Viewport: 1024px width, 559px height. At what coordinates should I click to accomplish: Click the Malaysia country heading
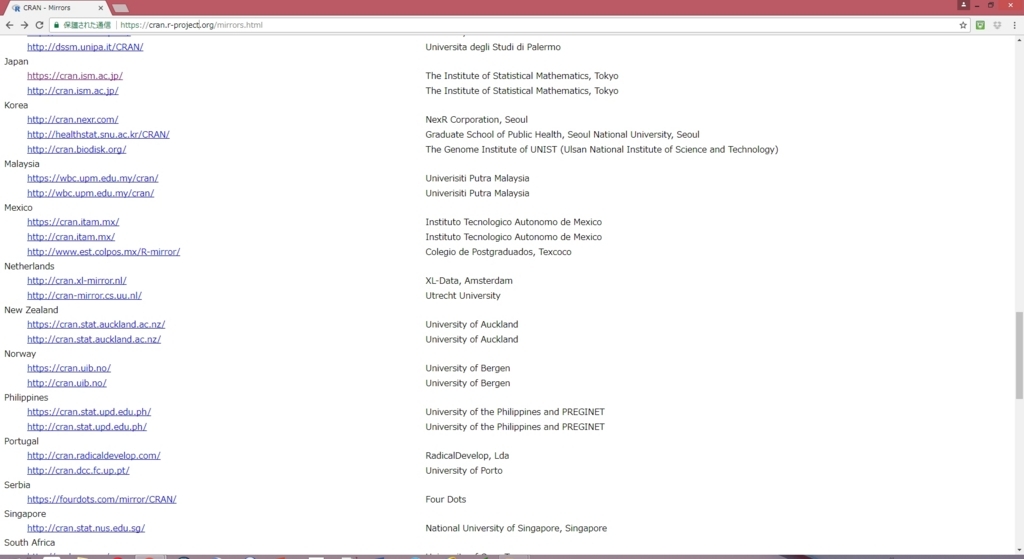click(x=22, y=164)
